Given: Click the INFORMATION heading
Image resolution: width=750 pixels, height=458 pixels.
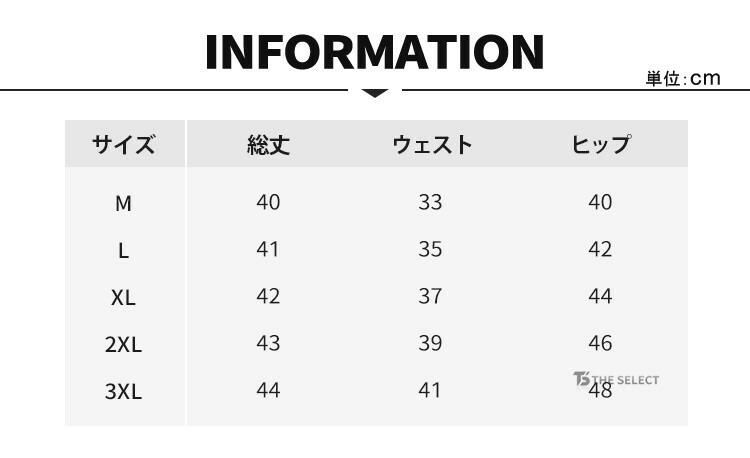Looking at the screenshot, I should click(x=374, y=52).
